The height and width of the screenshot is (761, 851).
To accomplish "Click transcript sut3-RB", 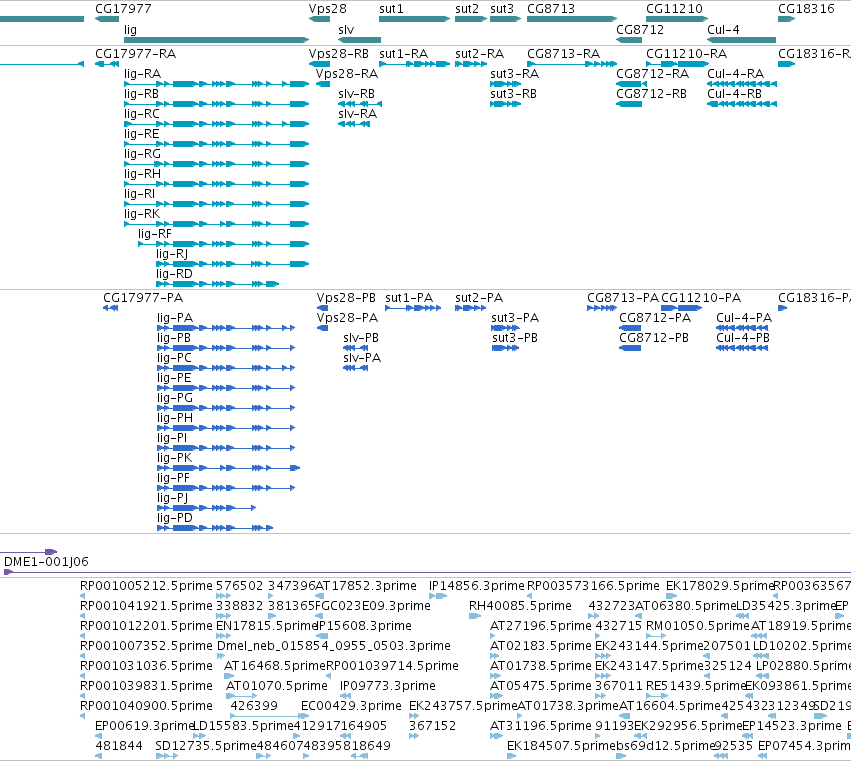I will coord(505,104).
